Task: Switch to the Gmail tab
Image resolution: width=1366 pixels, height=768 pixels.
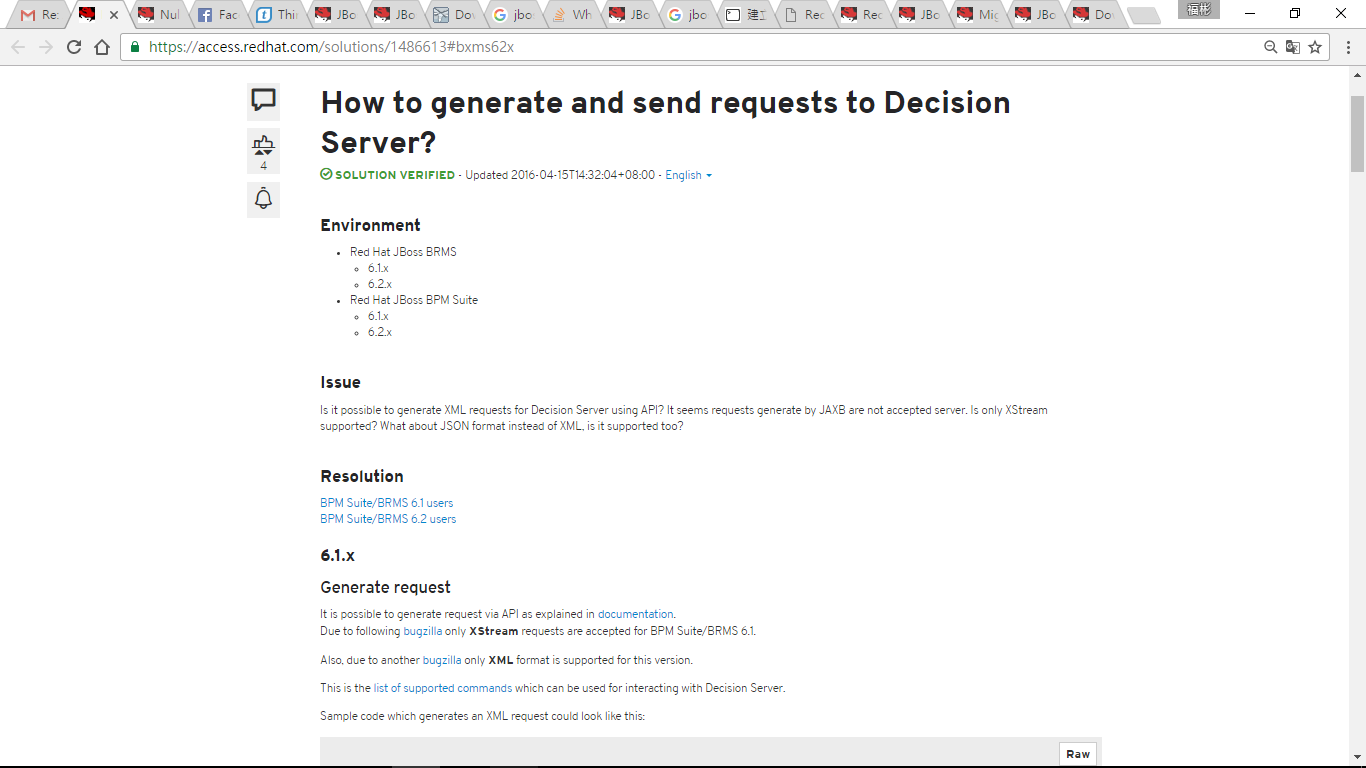Action: point(40,15)
